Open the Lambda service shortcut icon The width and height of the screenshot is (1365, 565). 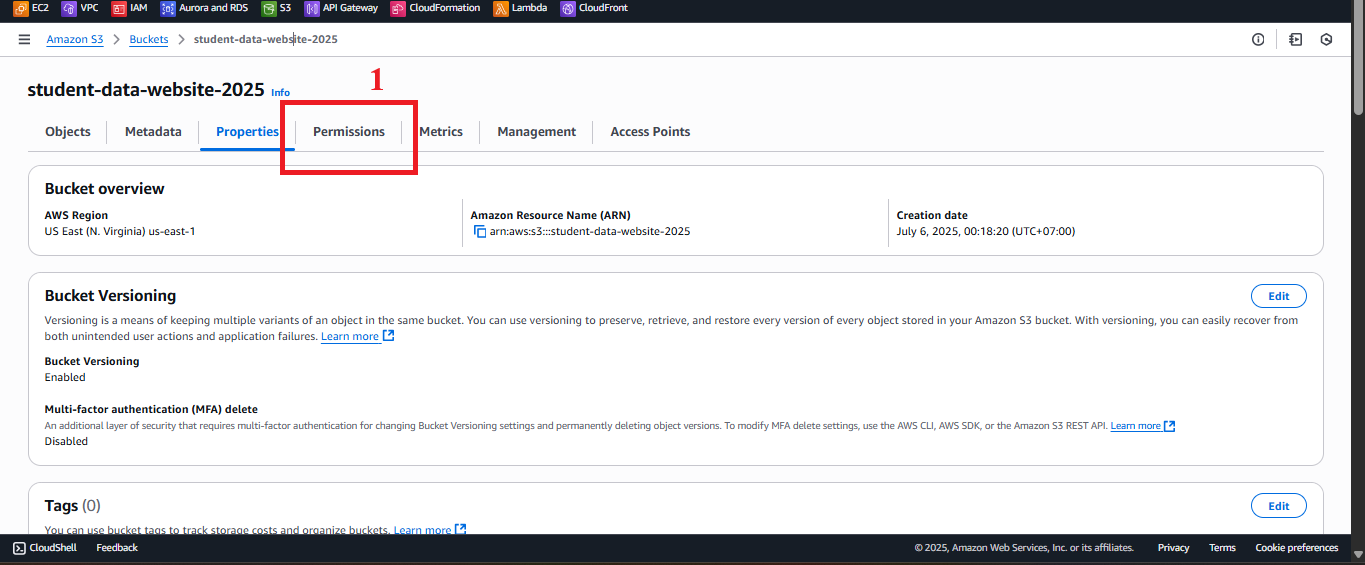click(501, 8)
